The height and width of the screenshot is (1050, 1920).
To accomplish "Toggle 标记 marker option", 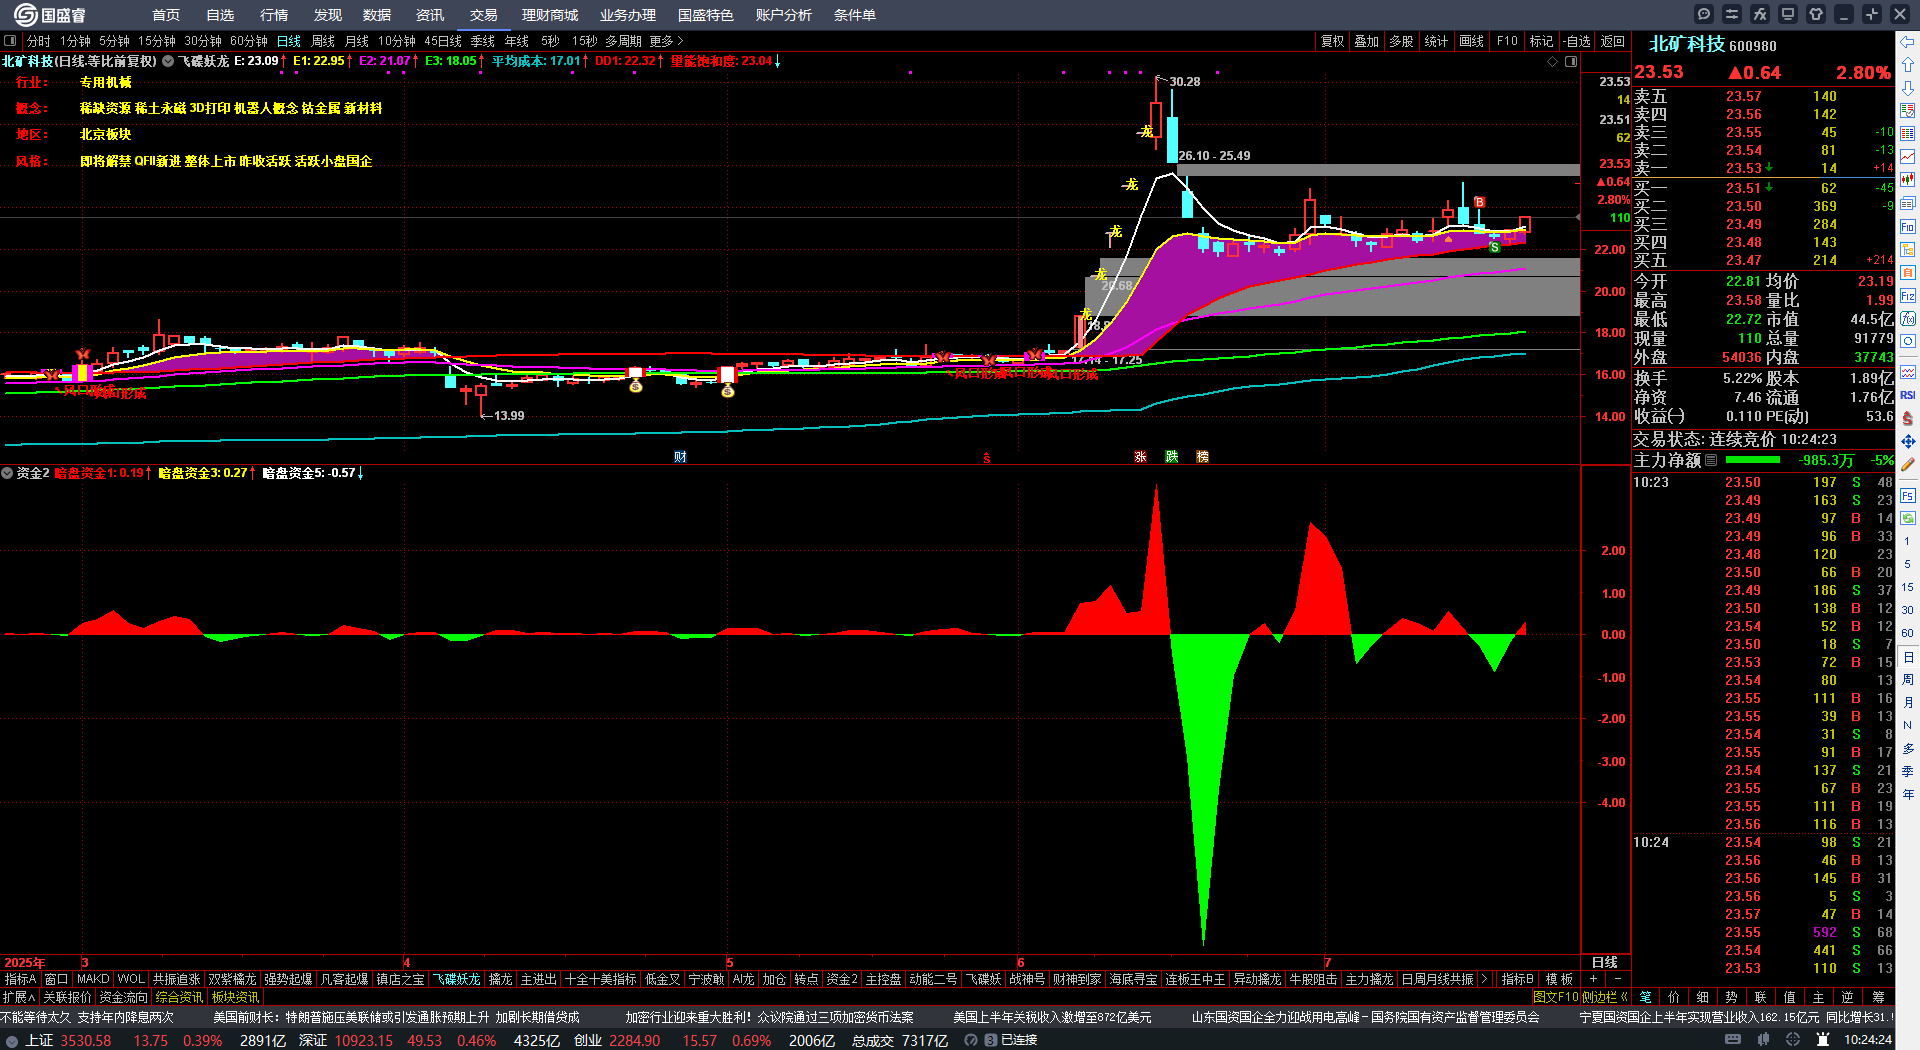I will pos(1541,41).
